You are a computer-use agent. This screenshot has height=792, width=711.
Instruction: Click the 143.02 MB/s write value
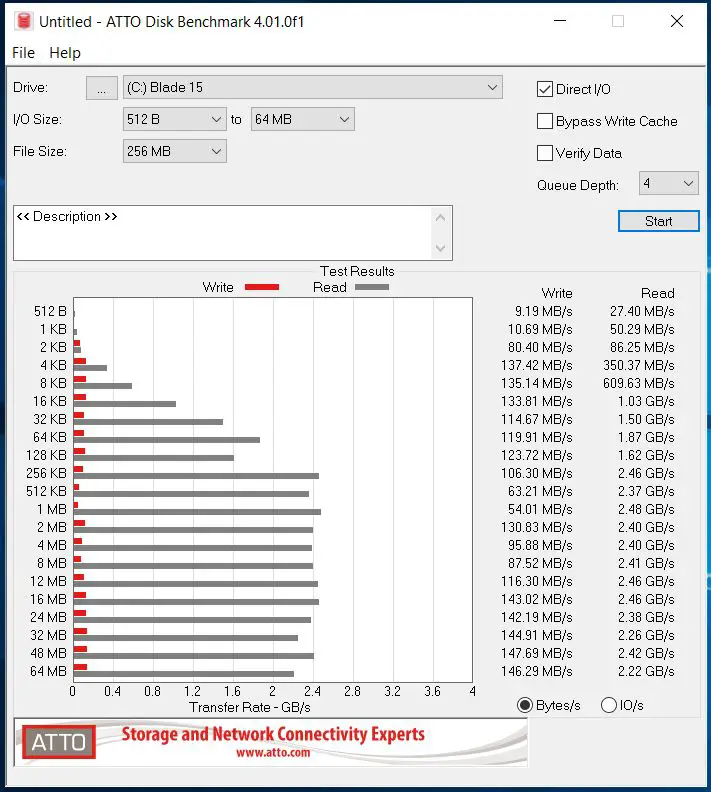coord(537,599)
